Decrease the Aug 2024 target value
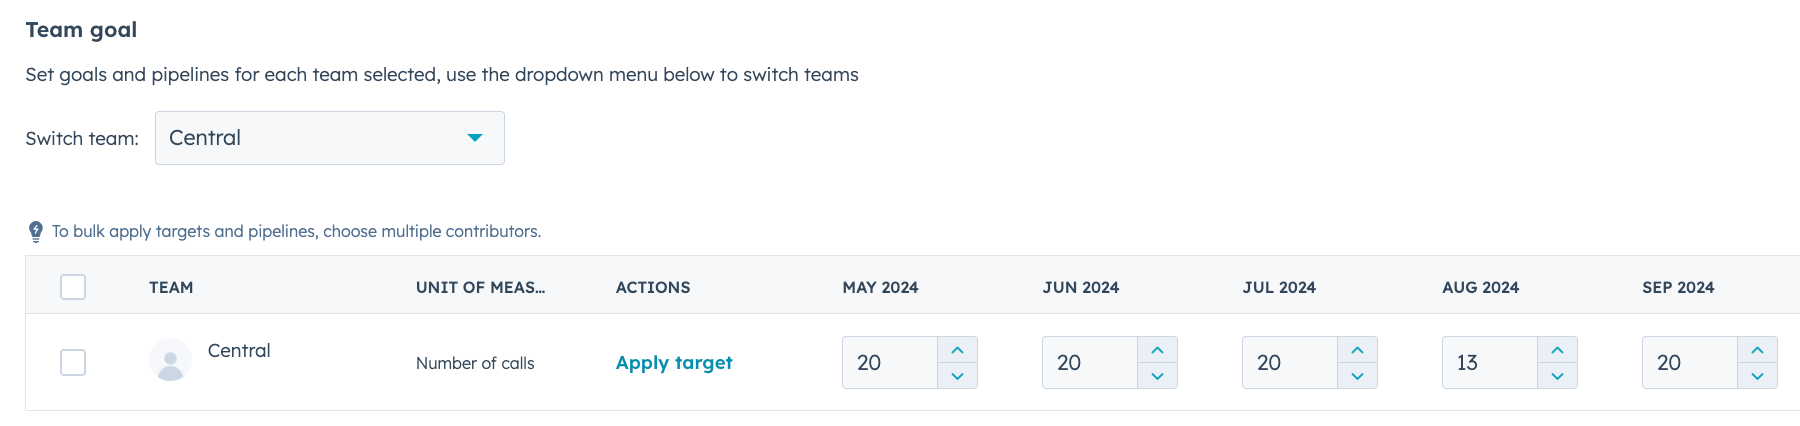The image size is (1800, 426). pyautogui.click(x=1557, y=376)
